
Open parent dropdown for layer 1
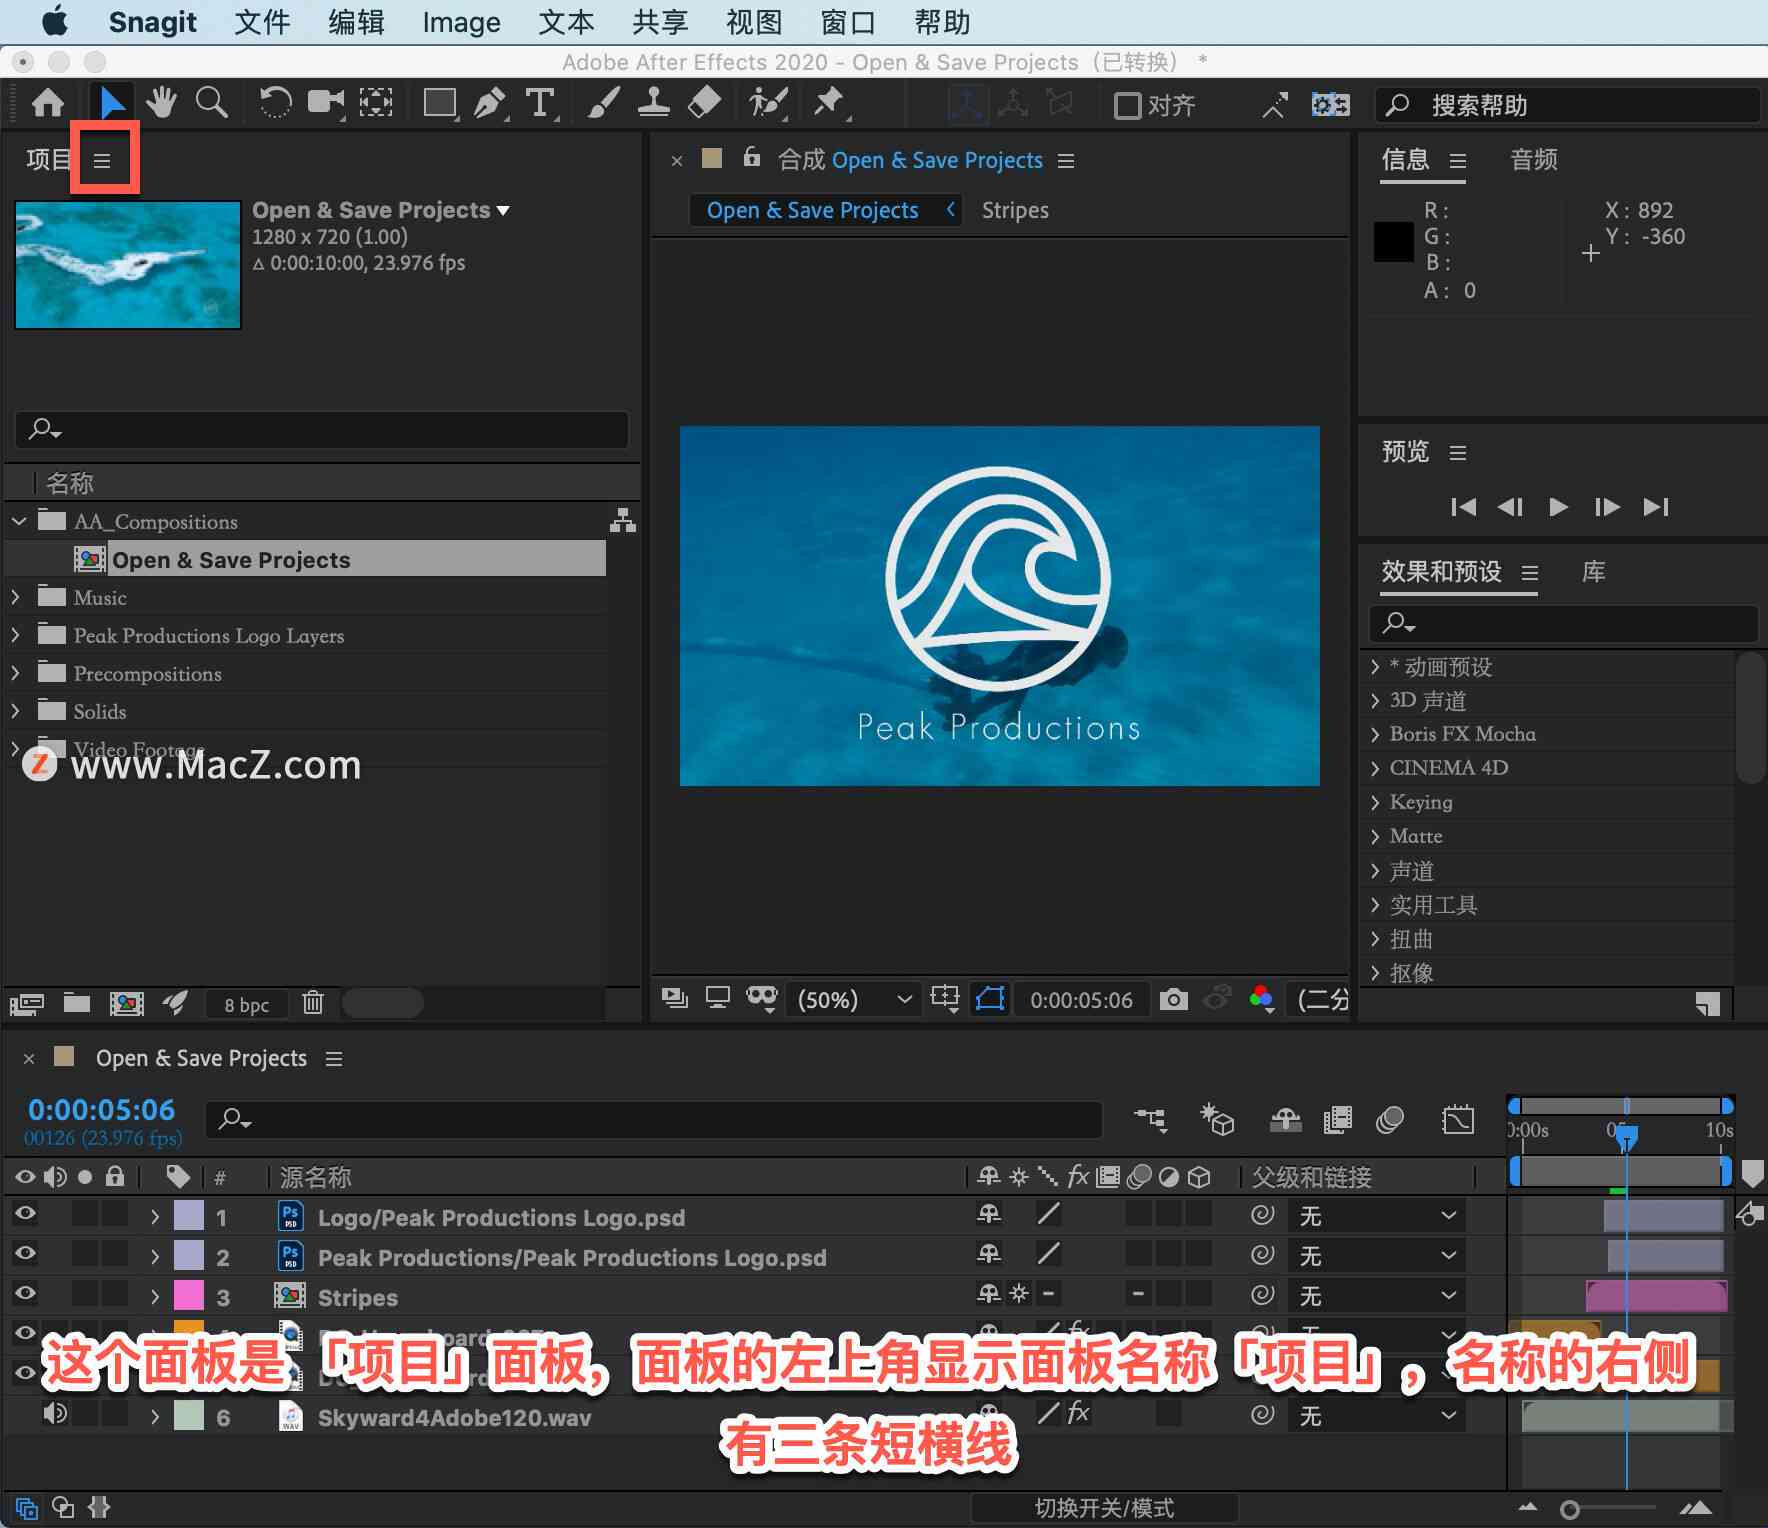pos(1377,1216)
